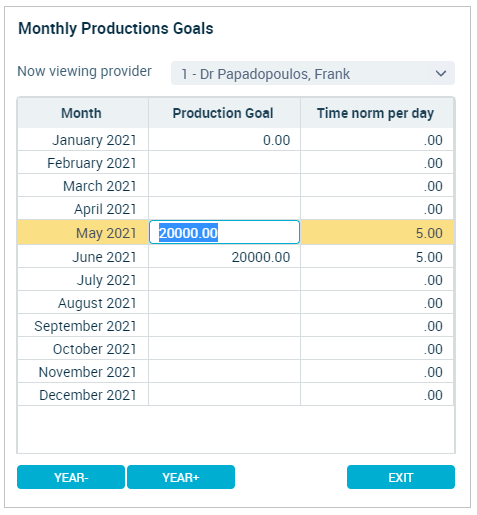This screenshot has width=477, height=515.
Task: Click the Time norm per day header
Action: click(x=377, y=113)
